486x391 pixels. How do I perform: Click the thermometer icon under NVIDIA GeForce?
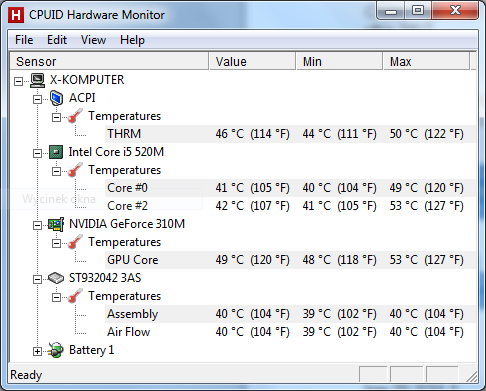click(x=75, y=242)
